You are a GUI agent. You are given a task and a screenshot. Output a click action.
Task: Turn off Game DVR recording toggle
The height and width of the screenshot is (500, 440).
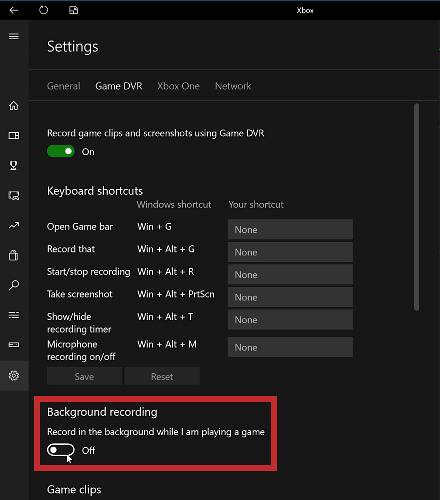[x=61, y=151]
